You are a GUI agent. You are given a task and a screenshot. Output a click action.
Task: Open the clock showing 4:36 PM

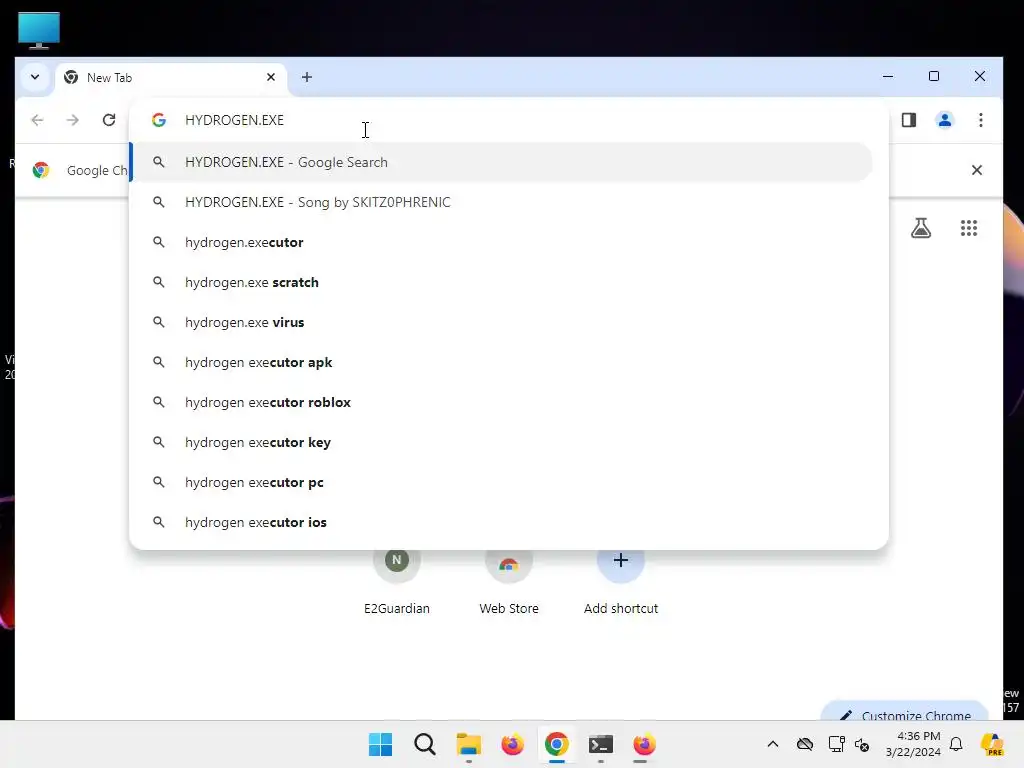tap(913, 744)
